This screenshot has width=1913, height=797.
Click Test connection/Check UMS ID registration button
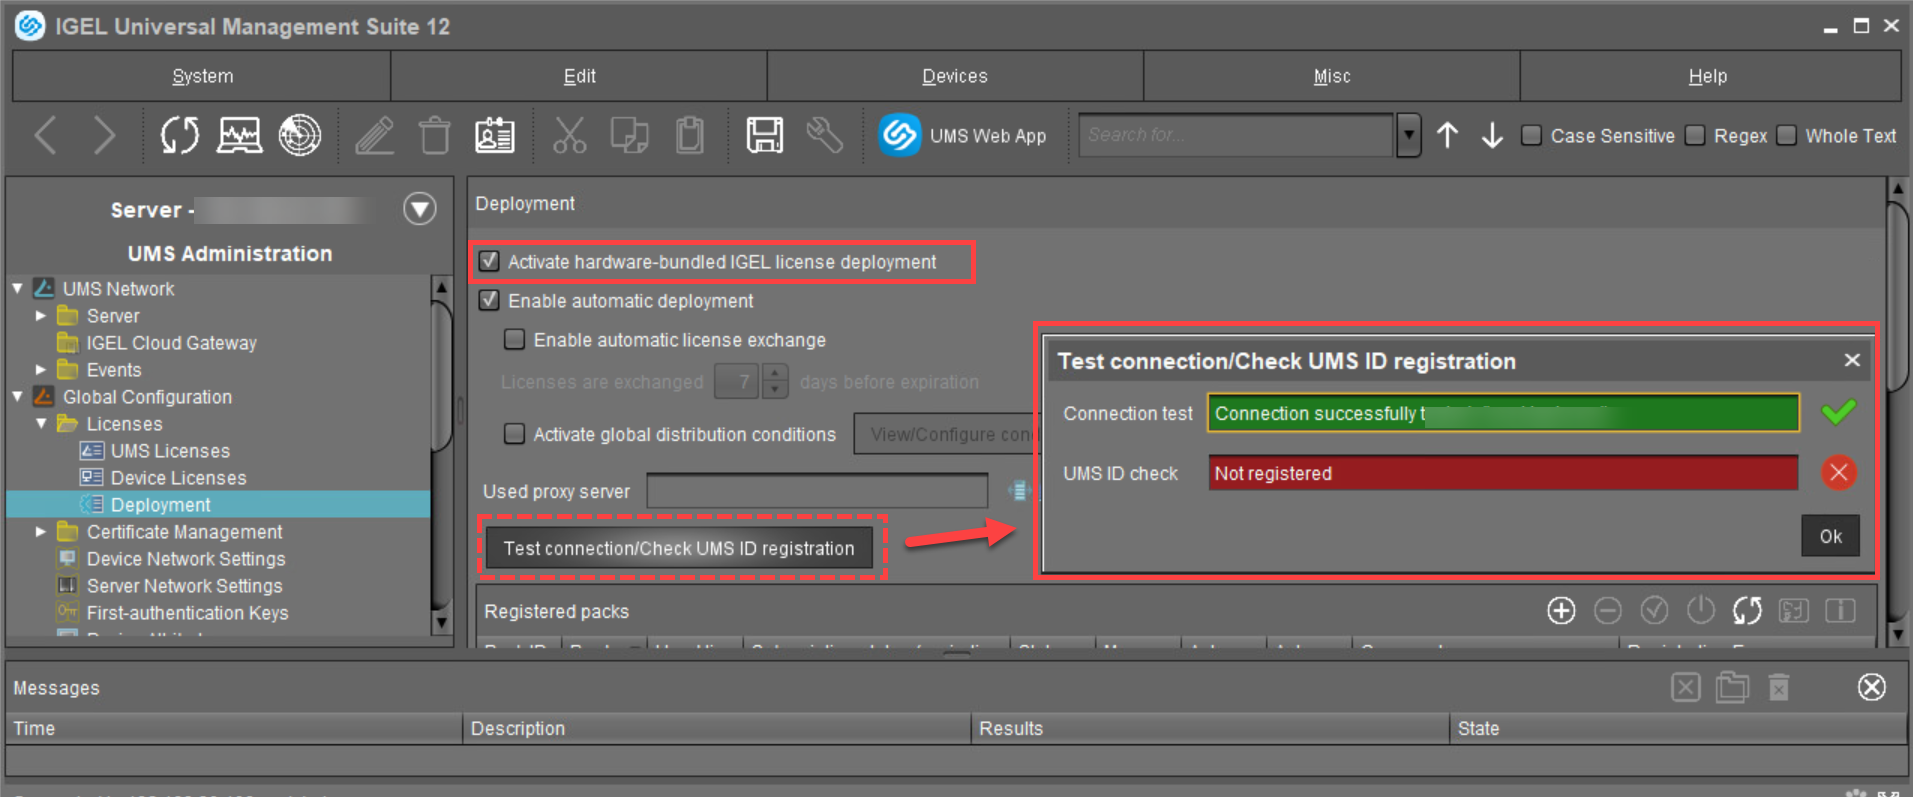coord(679,548)
